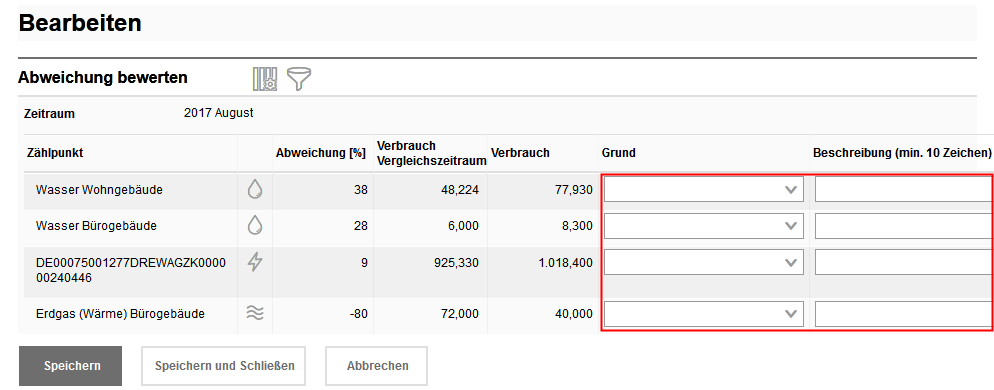Click water drop icon for Wasser Bürogebäude
The height and width of the screenshot is (390, 994).
(255, 225)
